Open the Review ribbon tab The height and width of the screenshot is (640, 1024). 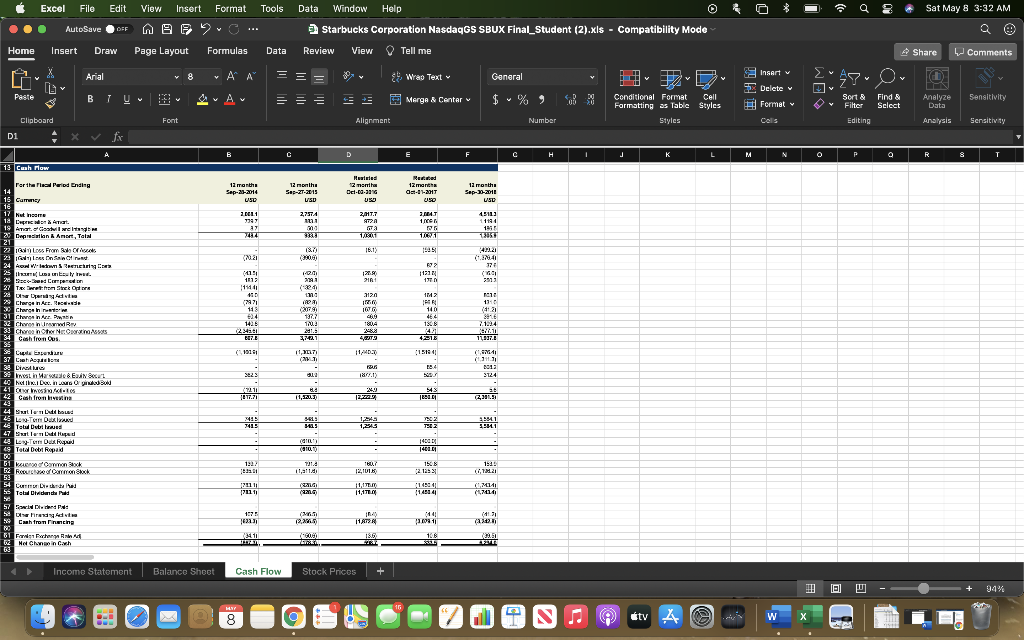pos(319,51)
